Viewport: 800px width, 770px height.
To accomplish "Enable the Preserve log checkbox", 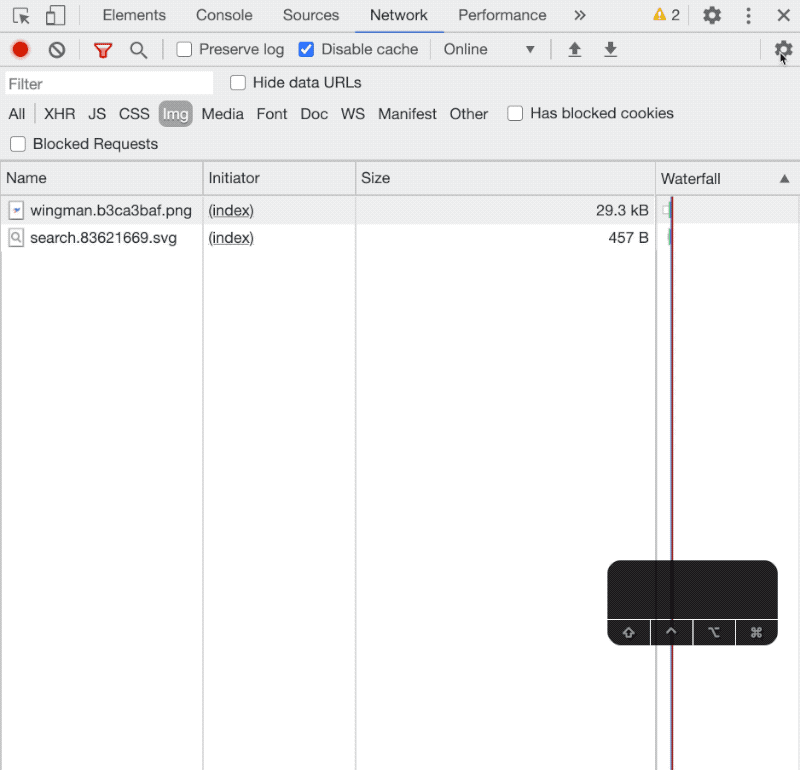I will (184, 50).
